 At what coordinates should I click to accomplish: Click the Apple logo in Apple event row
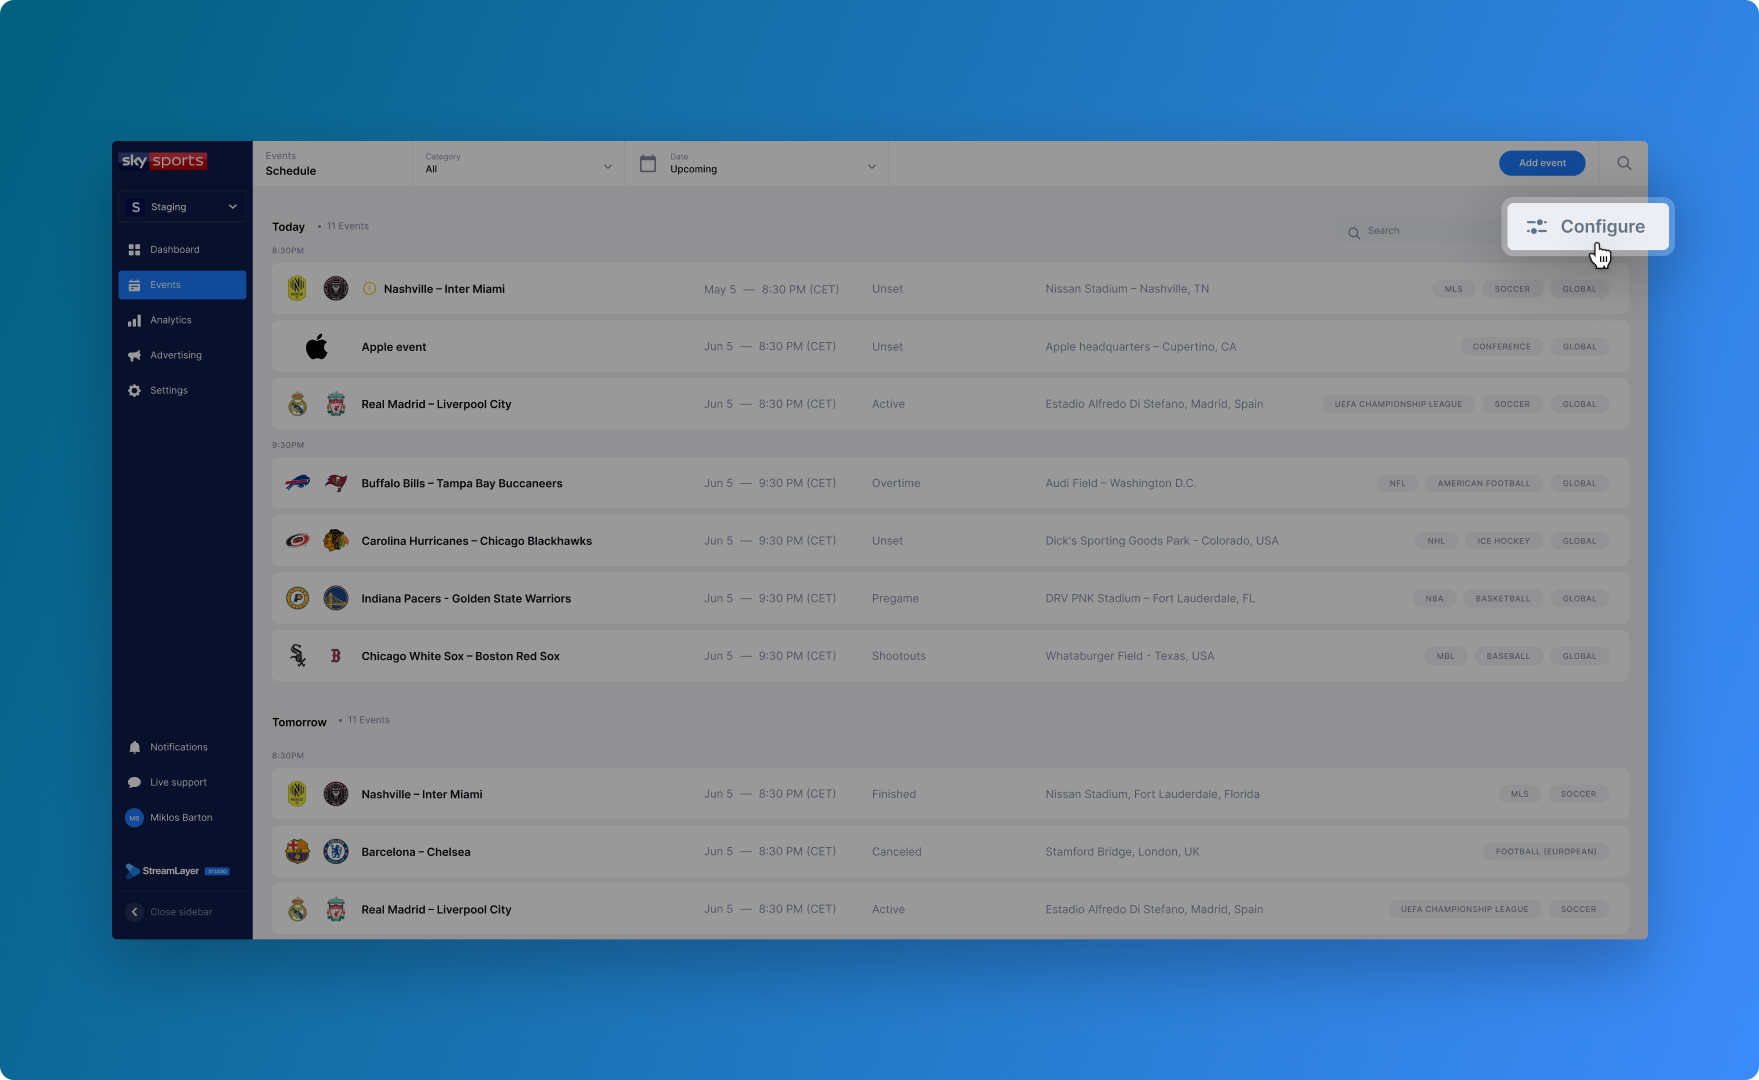coord(317,347)
